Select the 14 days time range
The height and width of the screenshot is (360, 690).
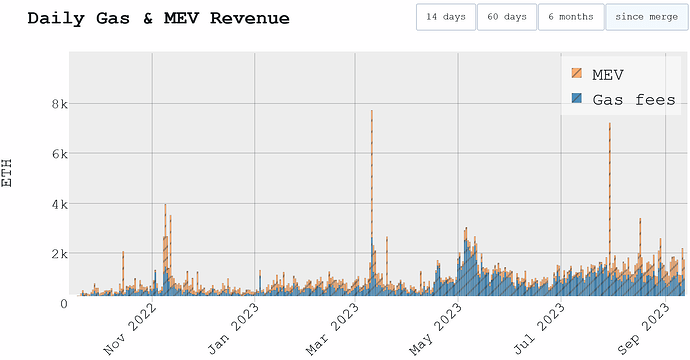click(446, 17)
